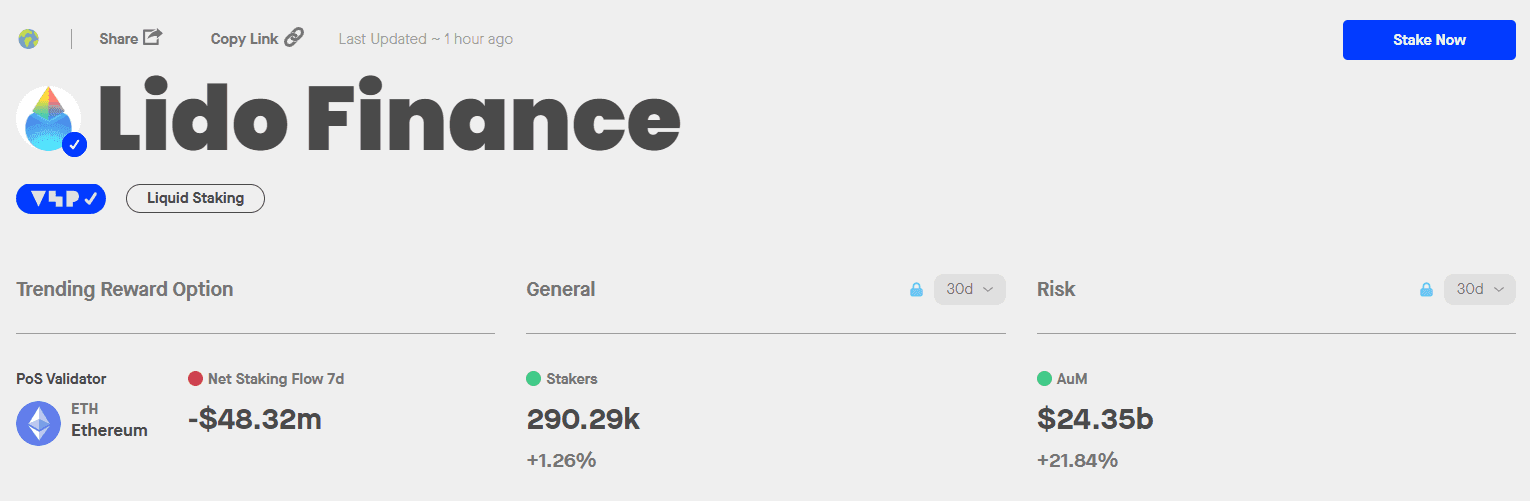The image size is (1530, 501).
Task: Open the Risk 30d period dropdown
Action: [x=1479, y=289]
